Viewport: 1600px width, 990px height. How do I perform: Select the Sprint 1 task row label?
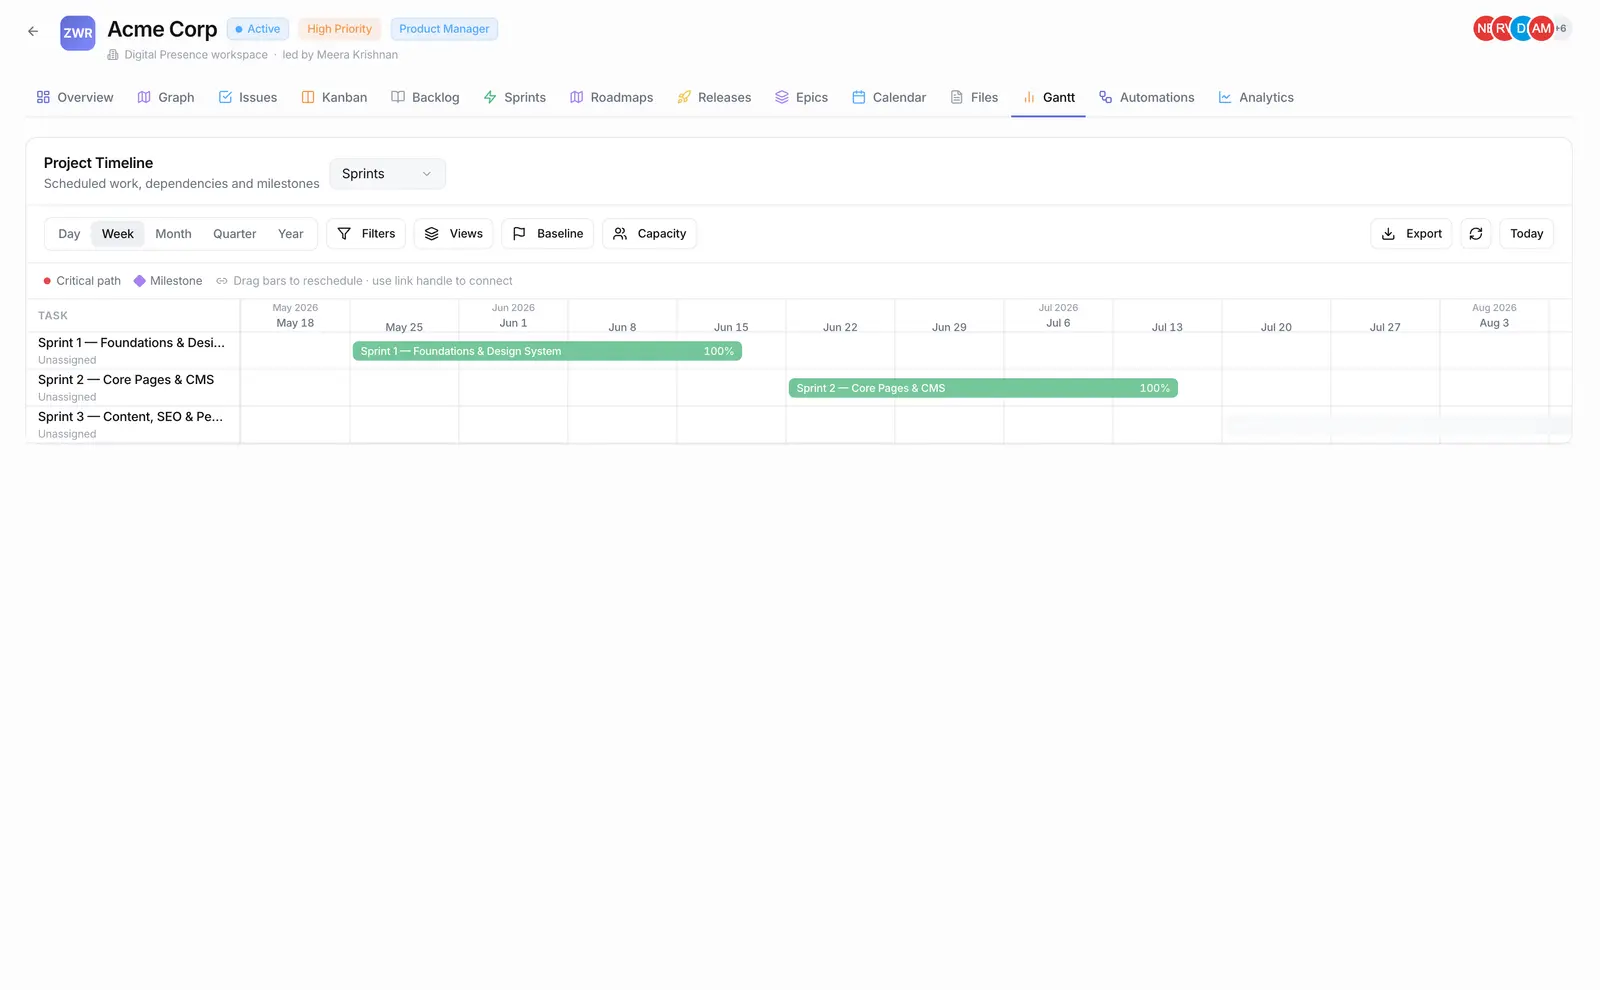click(131, 343)
